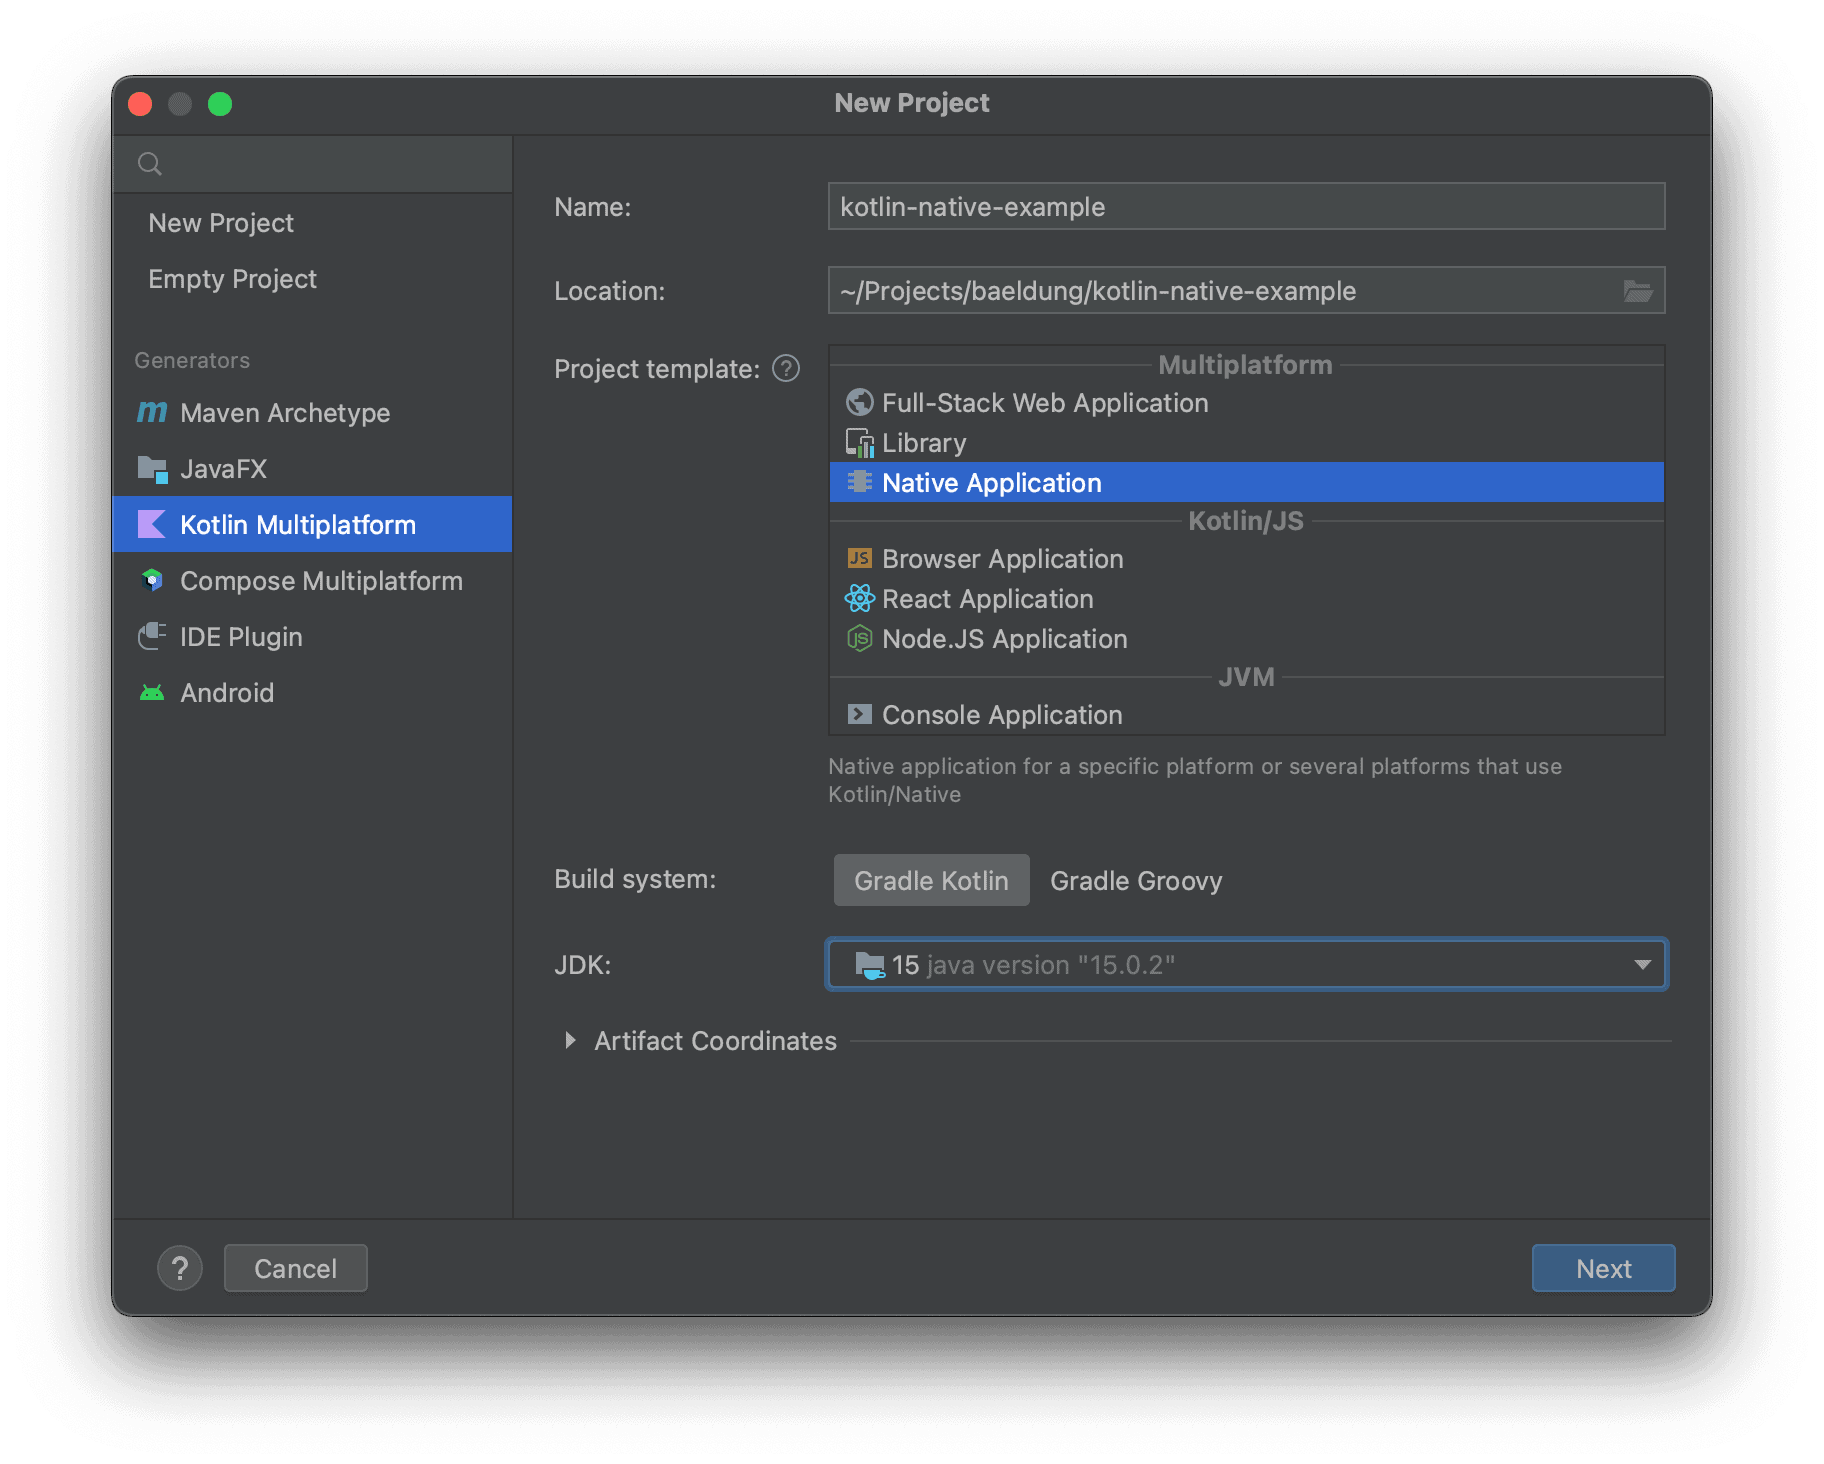
Task: Expand the Artifact Coordinates section
Action: point(570,1041)
